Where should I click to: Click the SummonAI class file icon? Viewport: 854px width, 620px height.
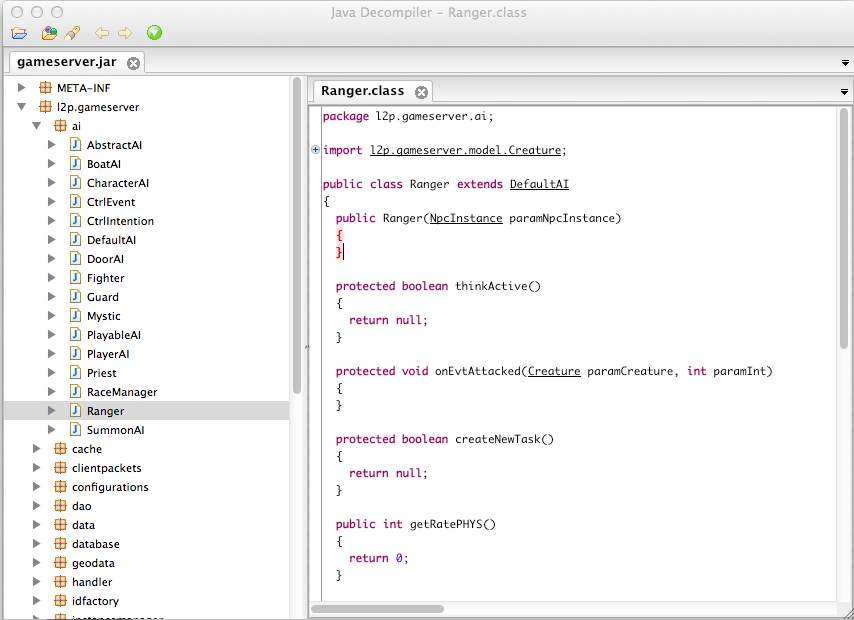[76, 429]
